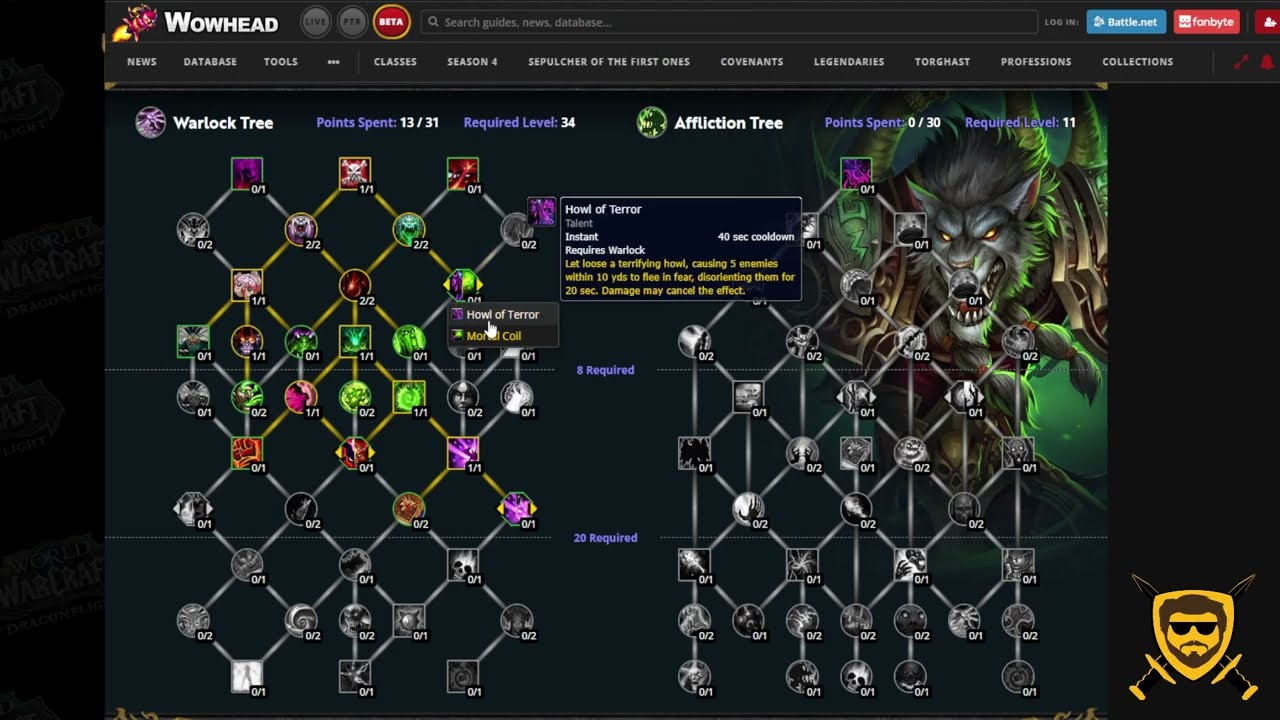Open the DATABASE menu
This screenshot has width=1280, height=720.
(x=210, y=62)
